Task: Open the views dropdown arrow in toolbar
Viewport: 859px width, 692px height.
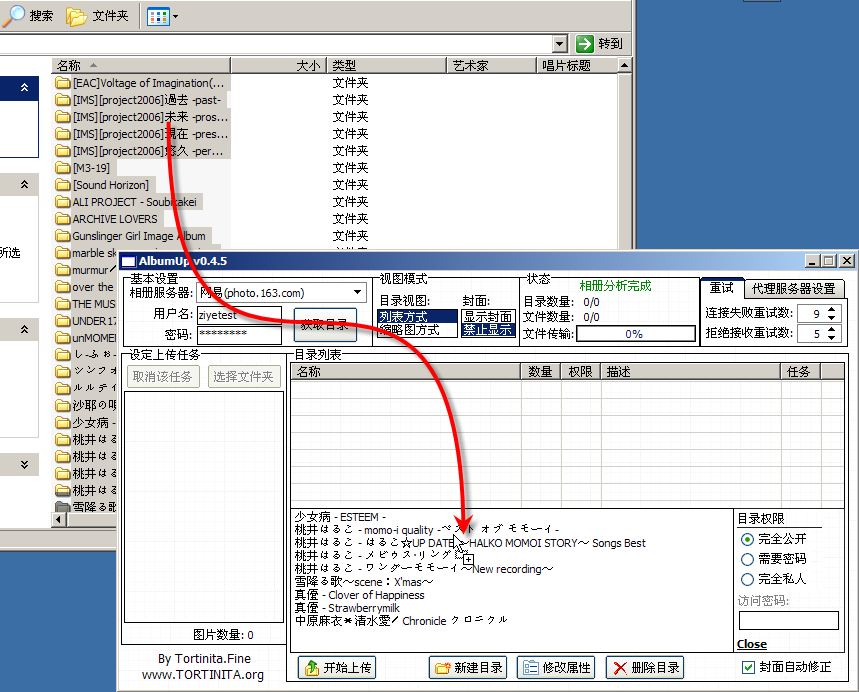Action: [x=175, y=16]
